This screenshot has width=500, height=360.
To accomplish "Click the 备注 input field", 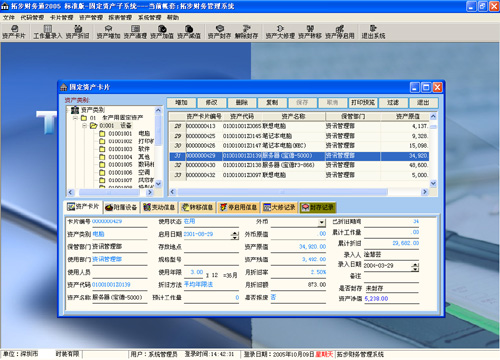I will pyautogui.click(x=391, y=277).
